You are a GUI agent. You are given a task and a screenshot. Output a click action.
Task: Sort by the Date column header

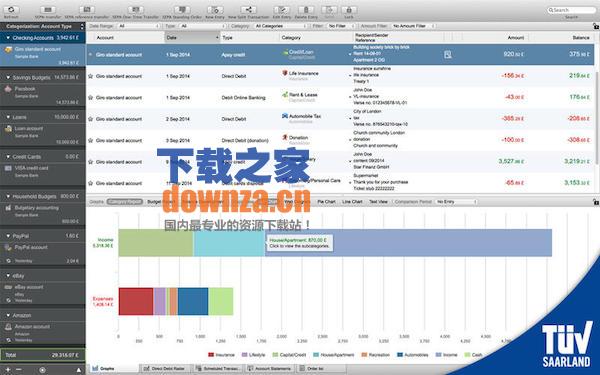[192, 38]
